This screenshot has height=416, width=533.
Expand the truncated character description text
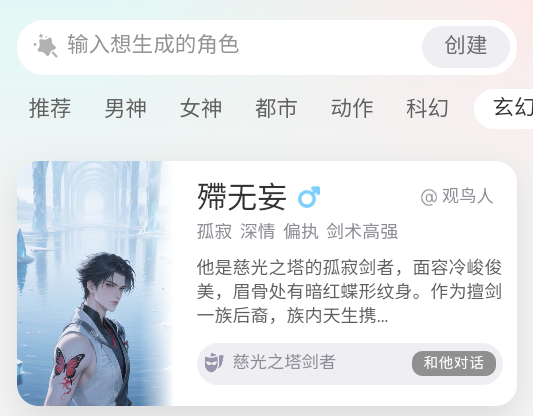[349, 292]
